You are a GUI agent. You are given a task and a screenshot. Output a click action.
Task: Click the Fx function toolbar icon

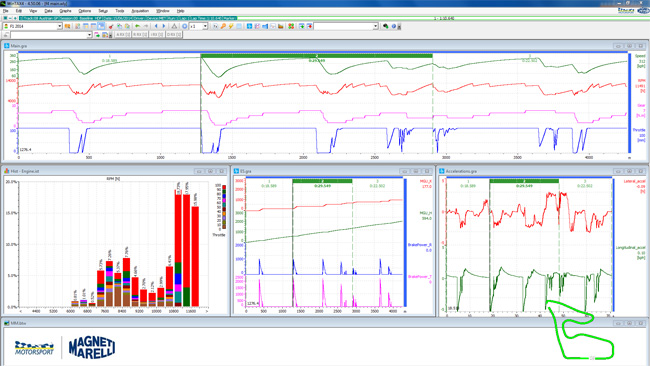click(215, 26)
